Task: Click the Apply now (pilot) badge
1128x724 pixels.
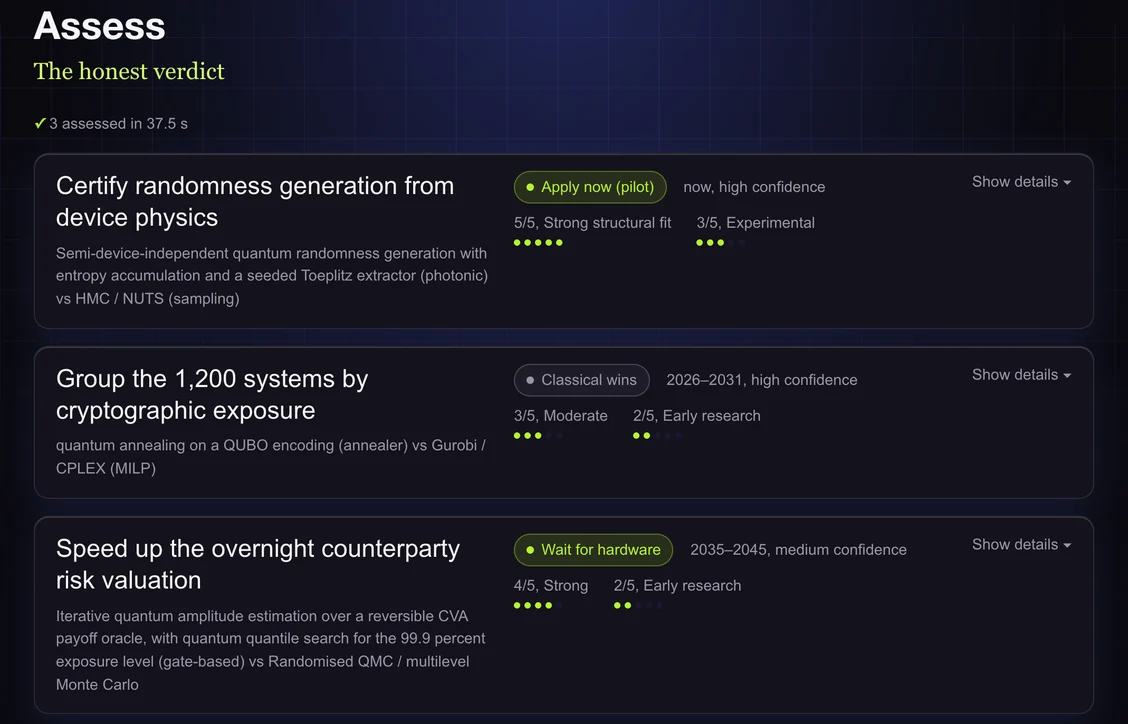Action: (x=590, y=187)
